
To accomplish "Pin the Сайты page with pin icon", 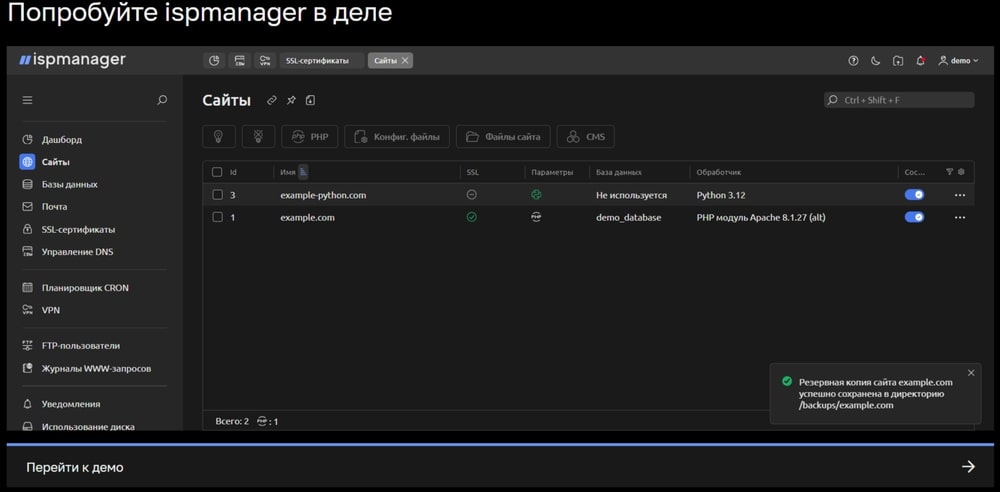I will click(x=291, y=100).
